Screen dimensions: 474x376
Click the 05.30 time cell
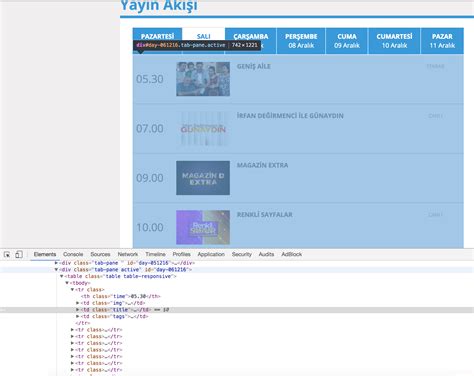coord(150,79)
